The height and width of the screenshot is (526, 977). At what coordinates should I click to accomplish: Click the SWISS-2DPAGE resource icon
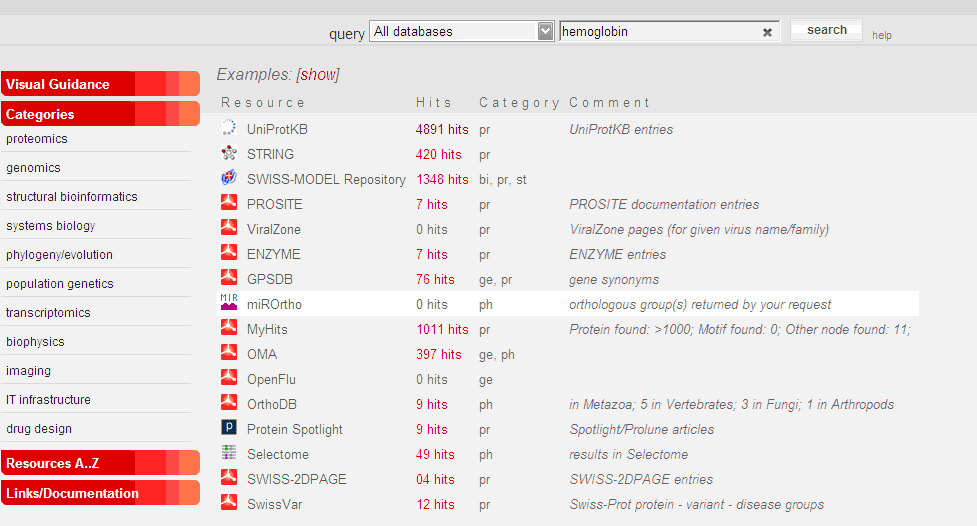tap(229, 477)
